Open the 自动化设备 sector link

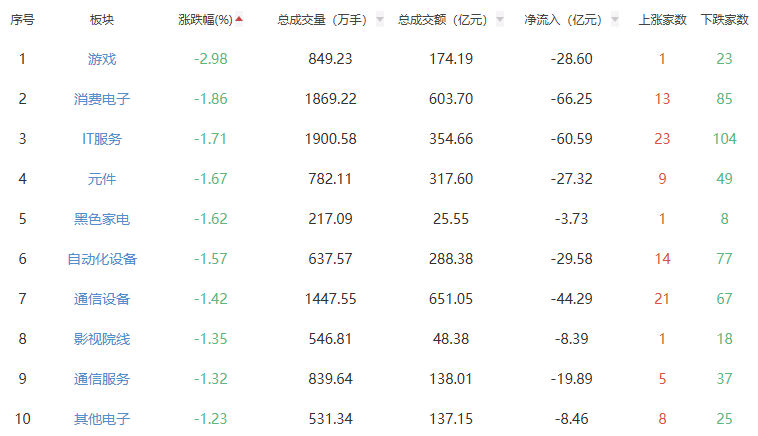tap(102, 259)
